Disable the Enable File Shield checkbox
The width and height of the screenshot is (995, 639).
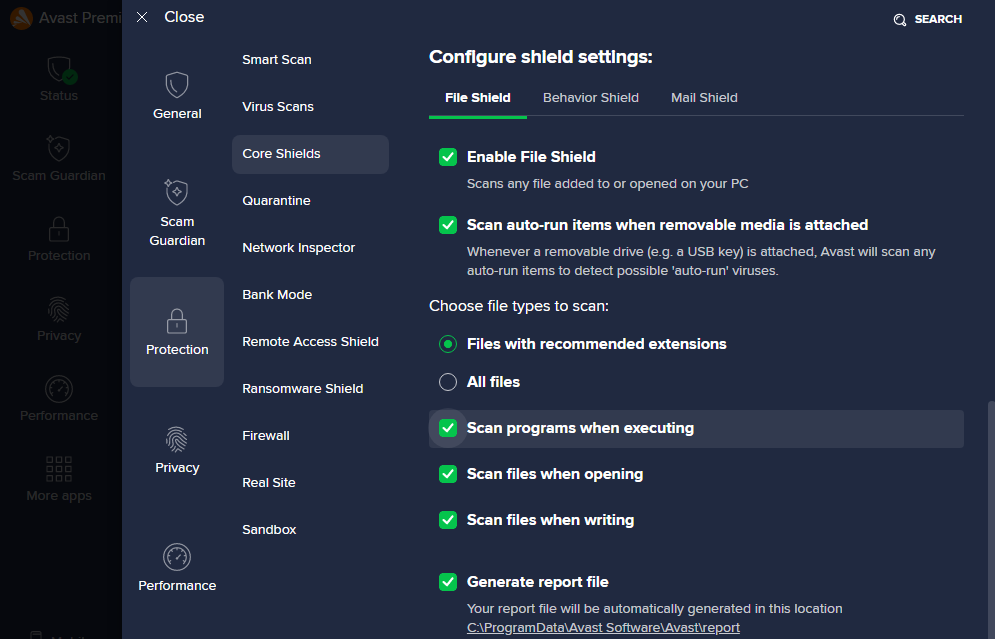tap(448, 157)
